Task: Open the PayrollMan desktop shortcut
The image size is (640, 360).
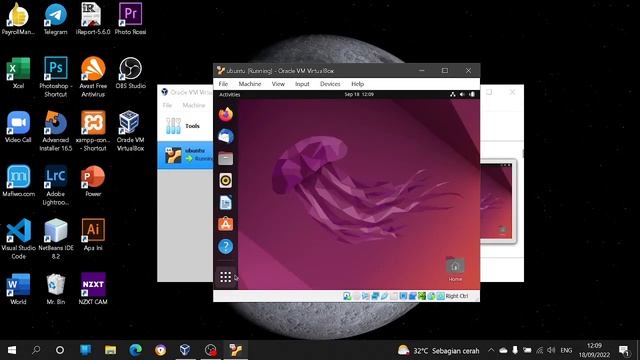Action: 18,19
